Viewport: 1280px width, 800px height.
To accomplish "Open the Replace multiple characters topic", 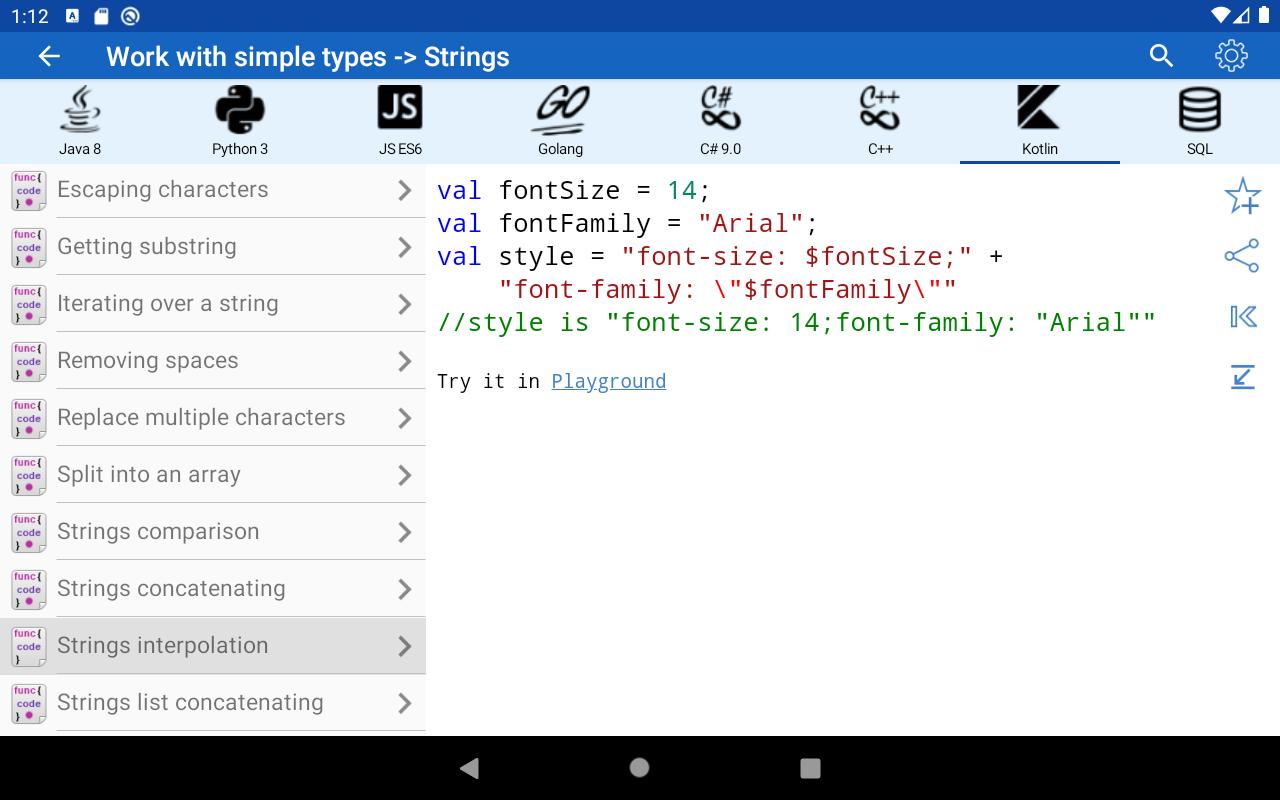I will [213, 418].
